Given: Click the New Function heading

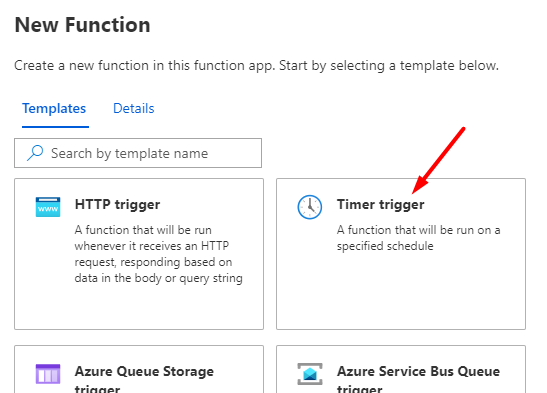Looking at the screenshot, I should coord(82,25).
